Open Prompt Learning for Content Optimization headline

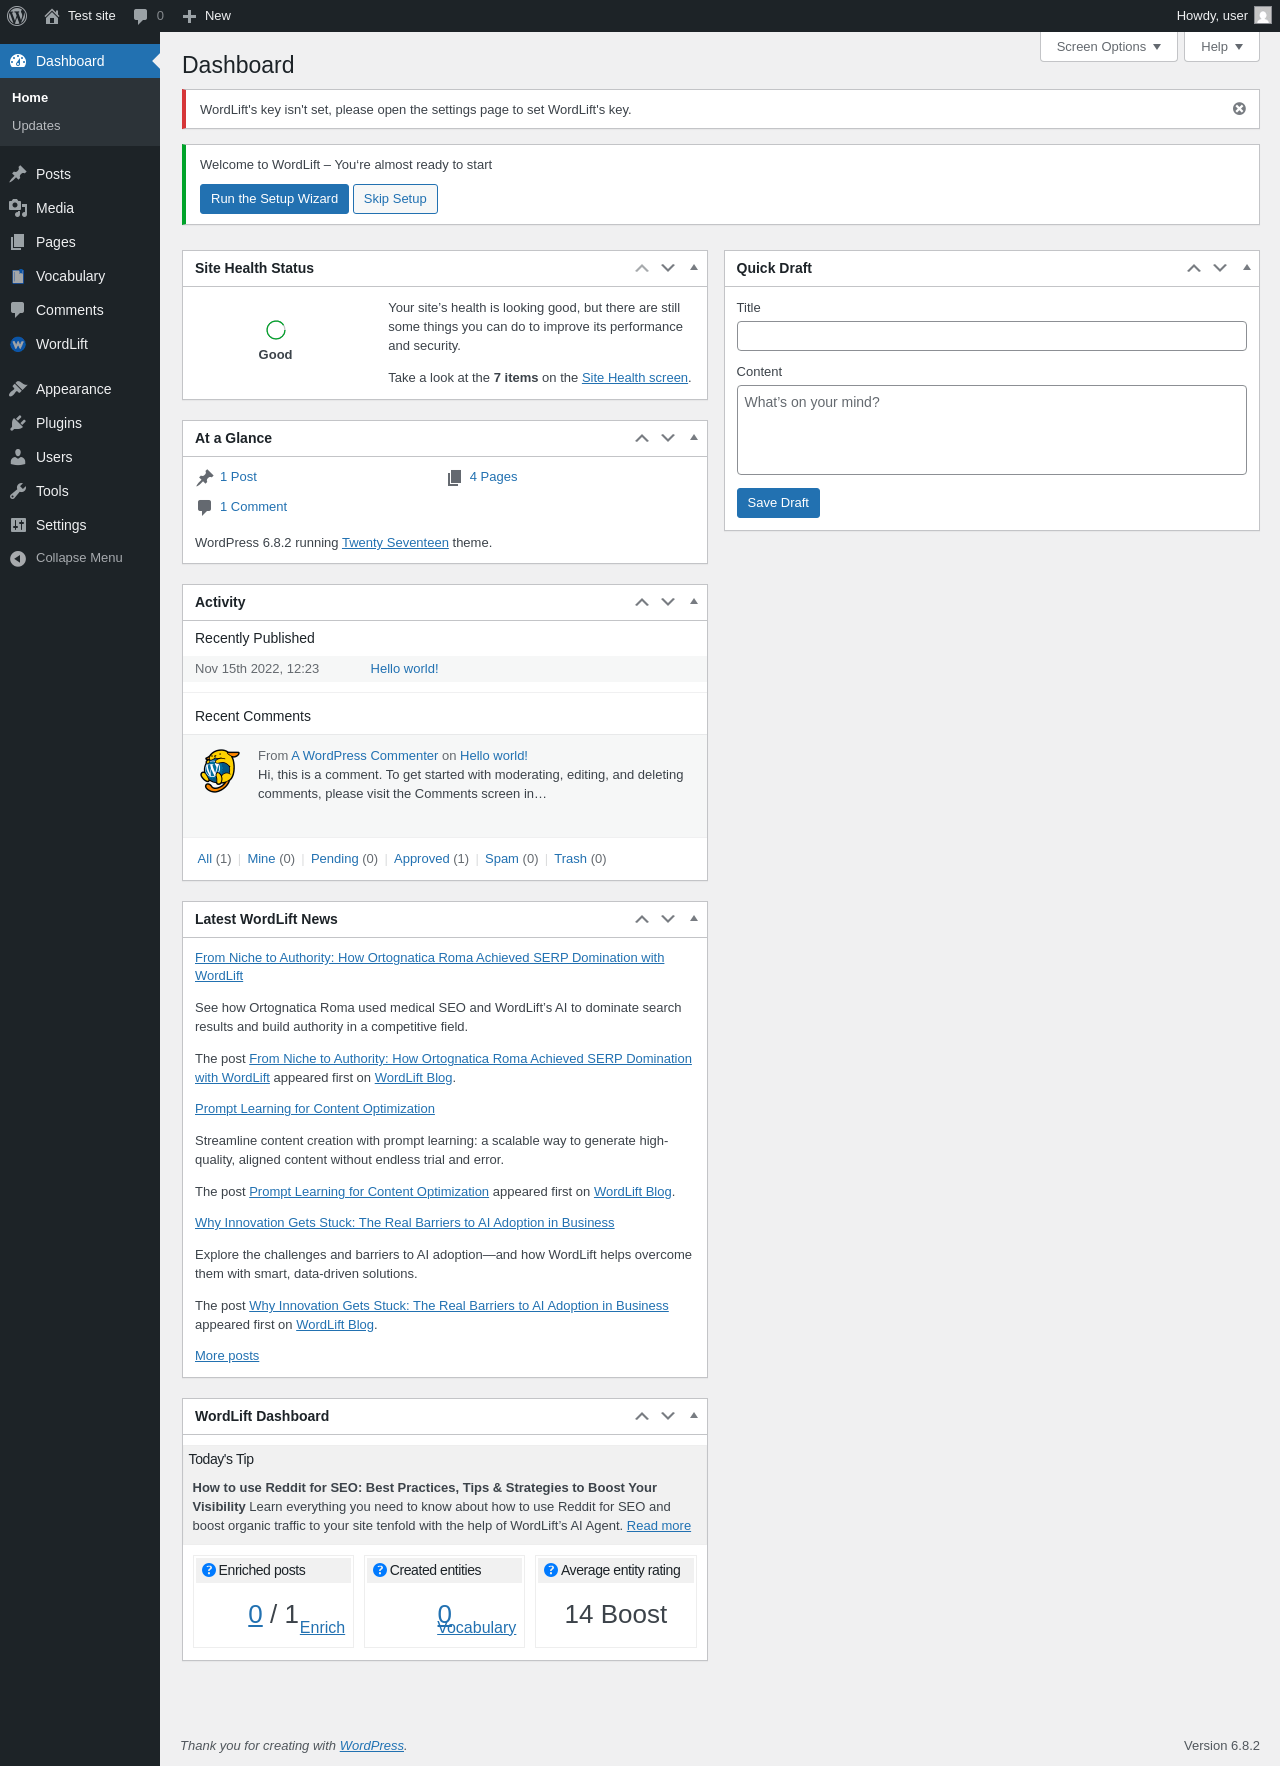click(x=315, y=1109)
